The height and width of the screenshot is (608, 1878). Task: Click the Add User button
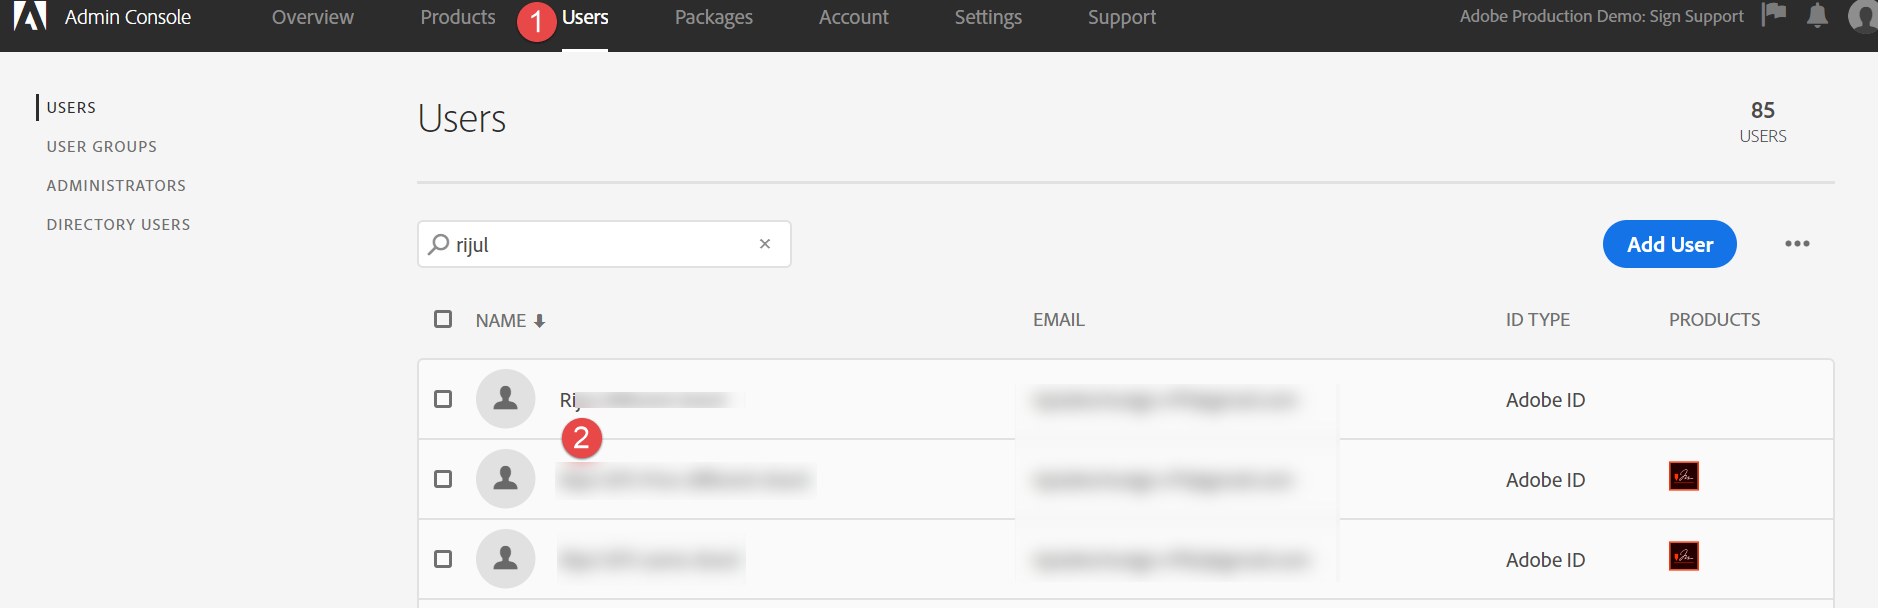point(1669,244)
